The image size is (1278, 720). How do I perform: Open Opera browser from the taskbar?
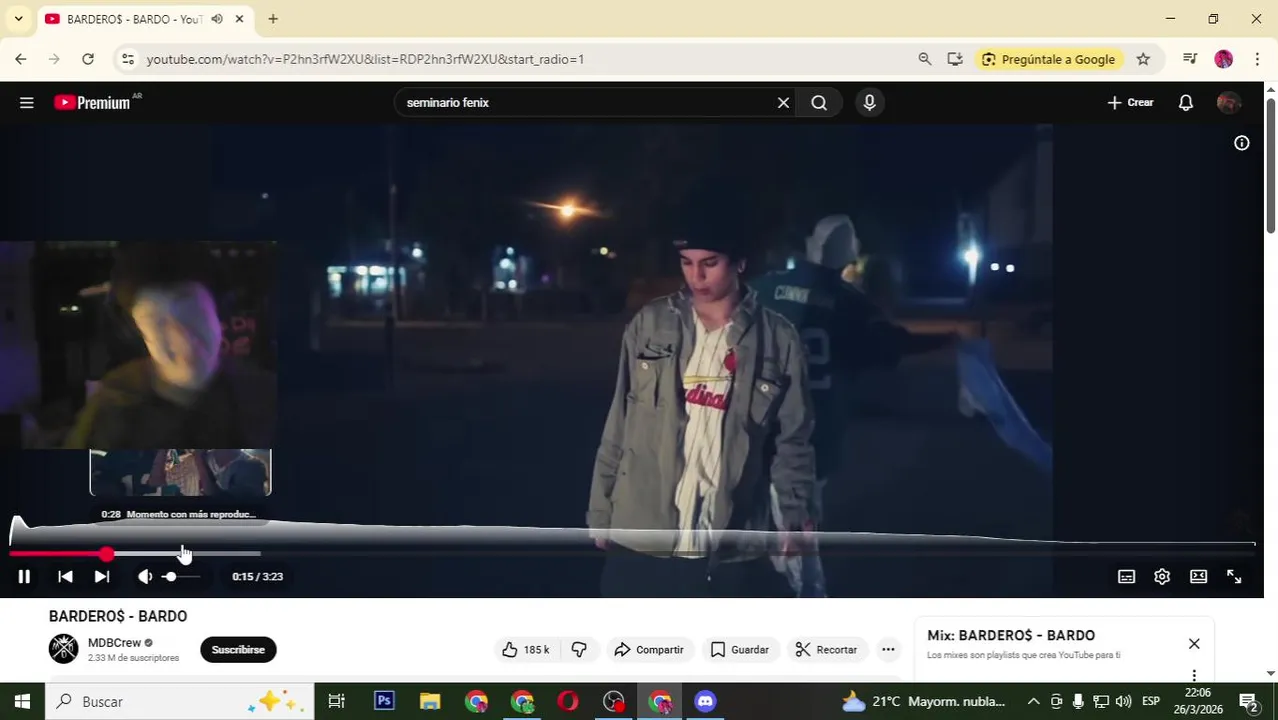click(568, 701)
